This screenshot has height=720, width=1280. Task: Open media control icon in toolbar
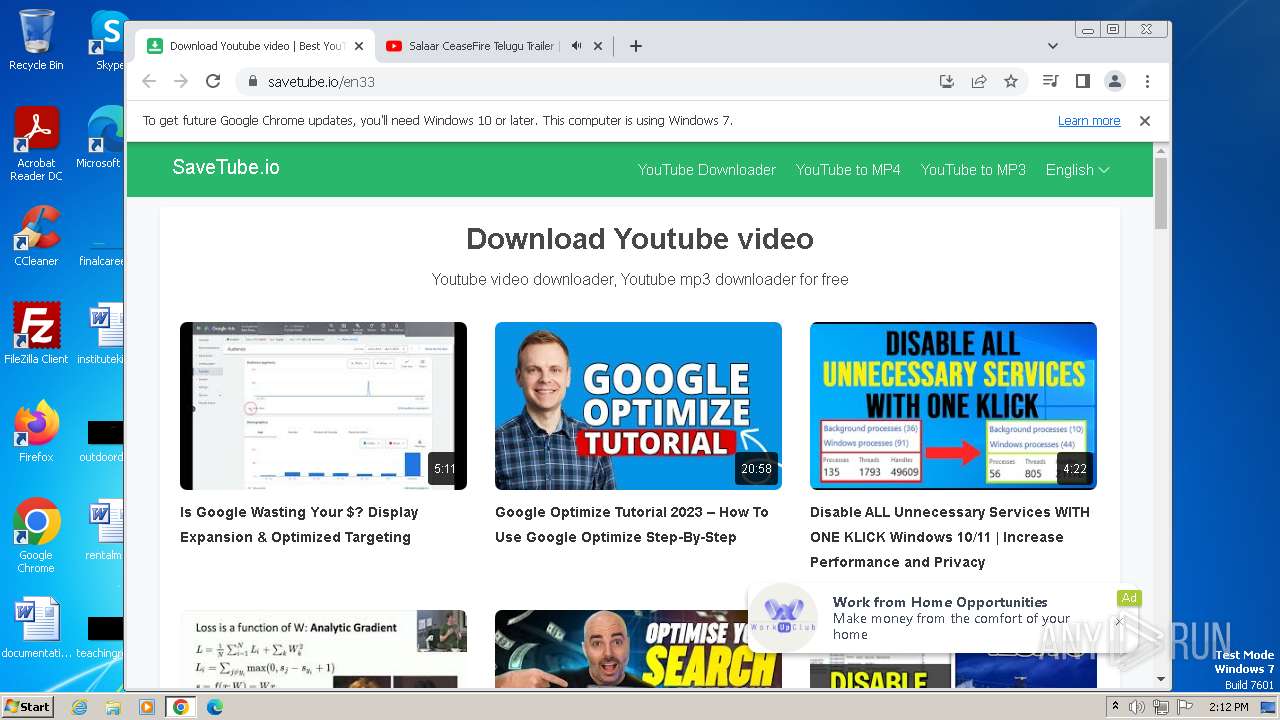point(1050,82)
